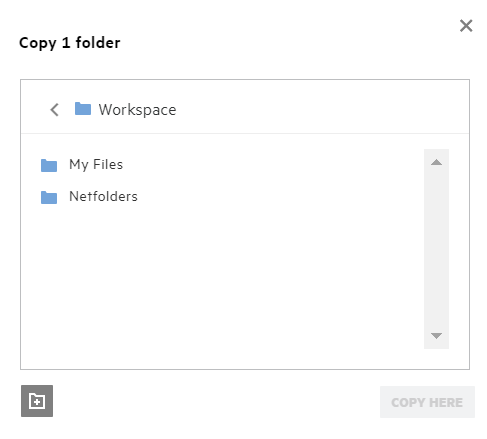This screenshot has width=487, height=439.
Task: Open the Netfolders folder label
Action: (103, 196)
